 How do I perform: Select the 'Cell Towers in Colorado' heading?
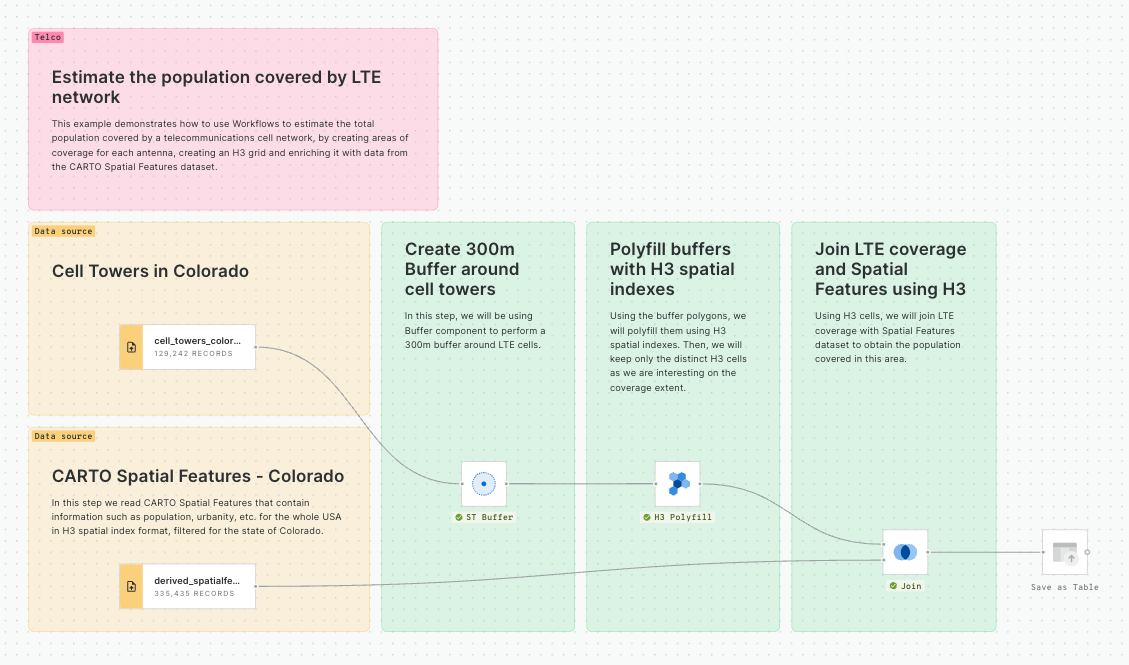point(150,271)
